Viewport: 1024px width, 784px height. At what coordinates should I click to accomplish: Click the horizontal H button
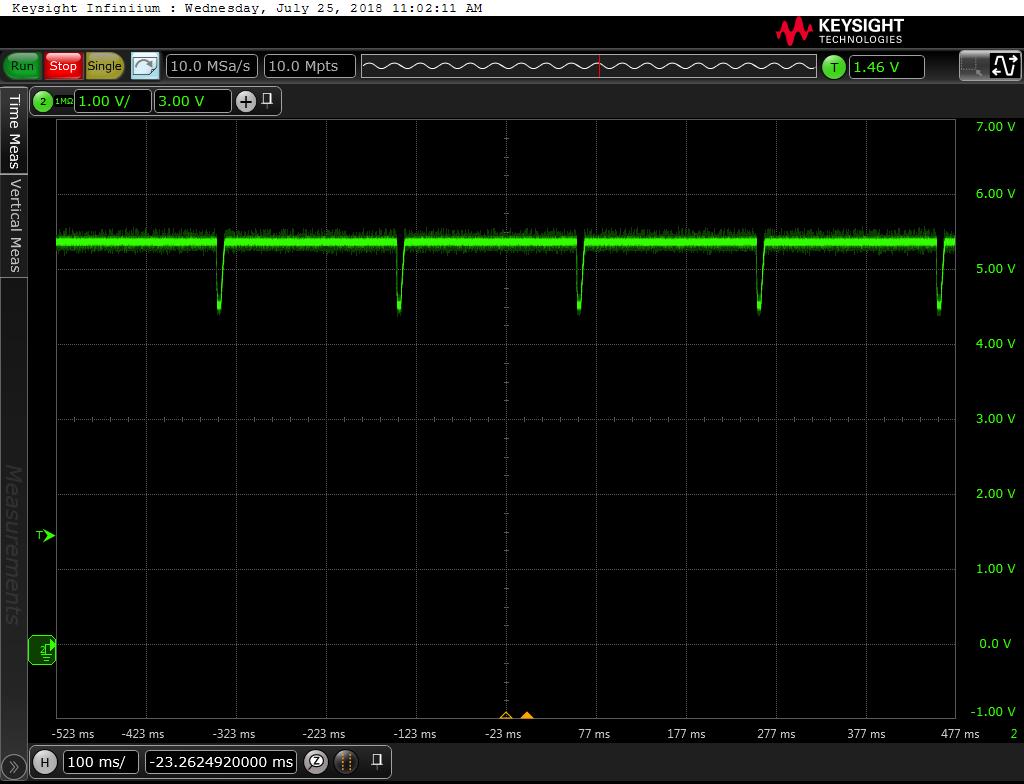pyautogui.click(x=44, y=762)
